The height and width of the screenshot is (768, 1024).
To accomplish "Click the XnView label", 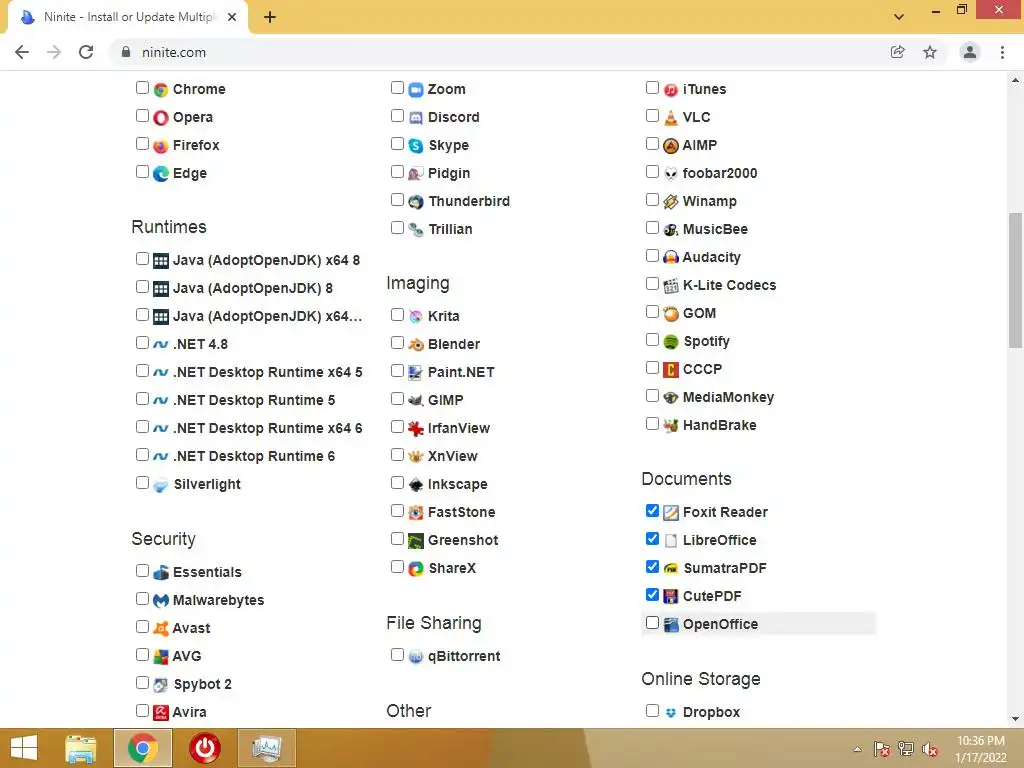I will pos(453,456).
